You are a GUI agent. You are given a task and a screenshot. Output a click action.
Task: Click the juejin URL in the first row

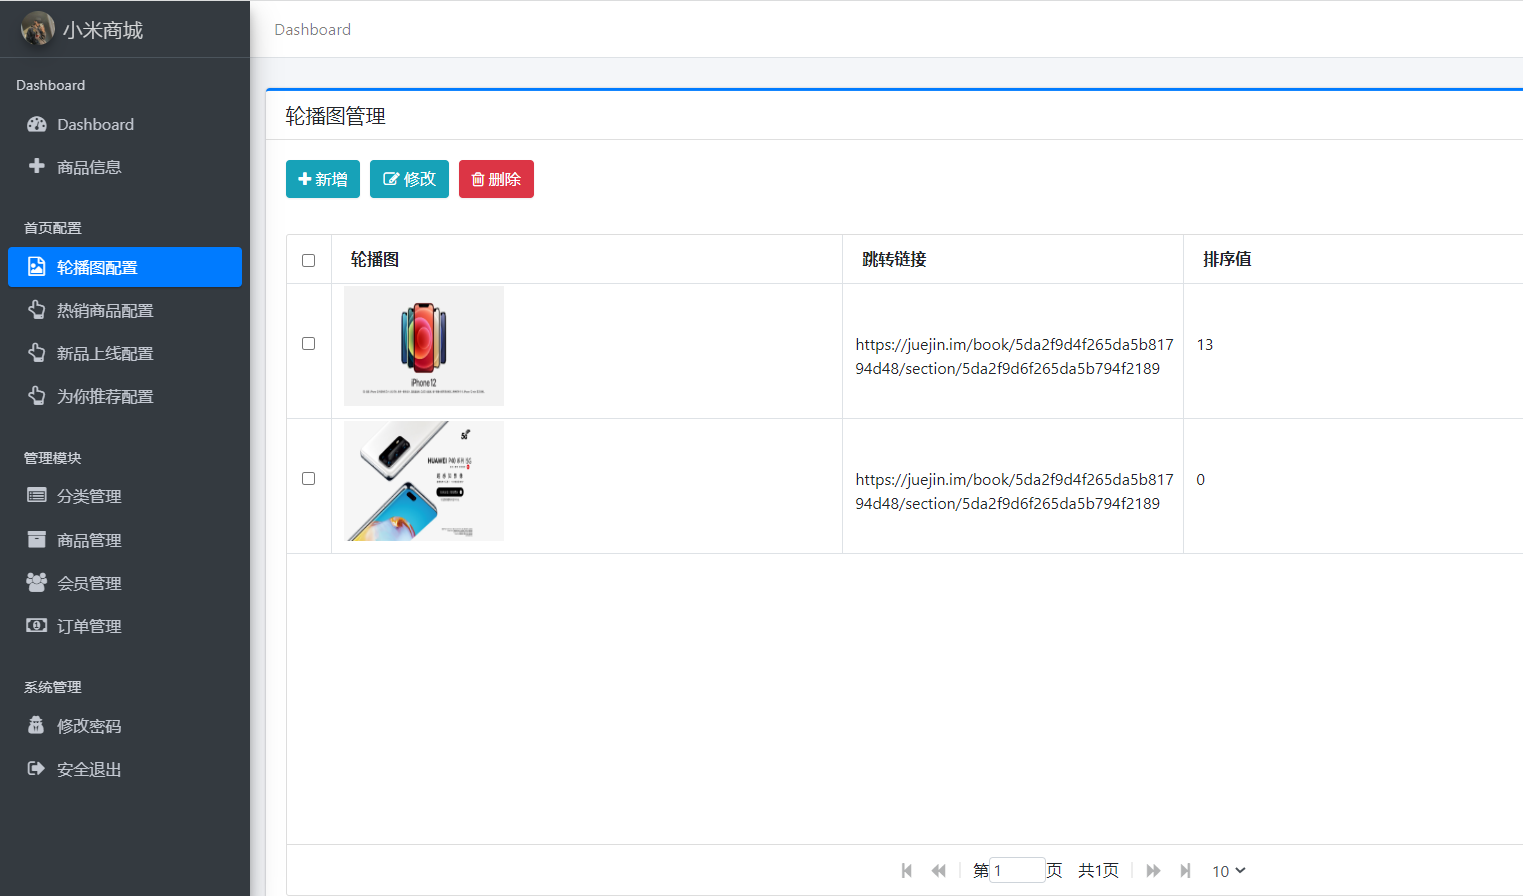pos(1014,356)
